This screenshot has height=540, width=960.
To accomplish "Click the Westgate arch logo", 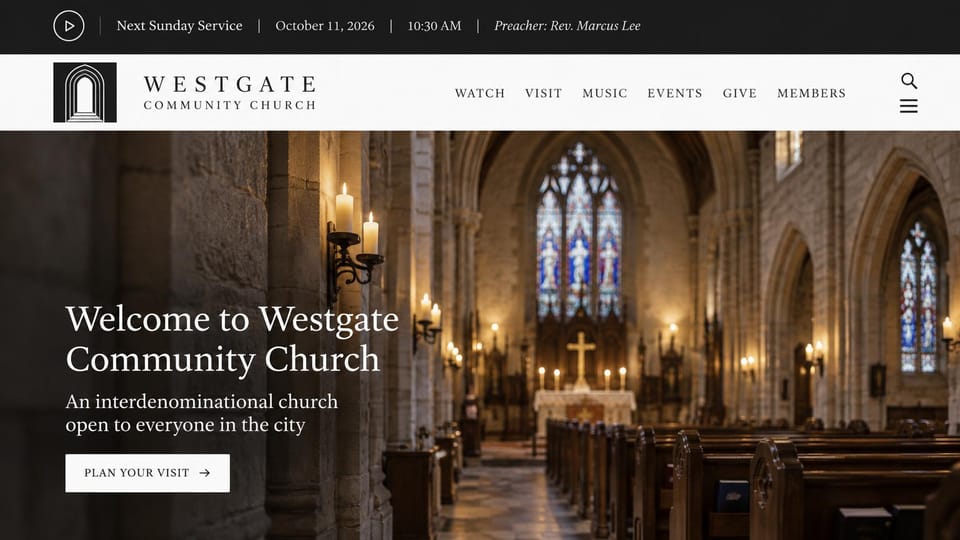I will [x=85, y=92].
